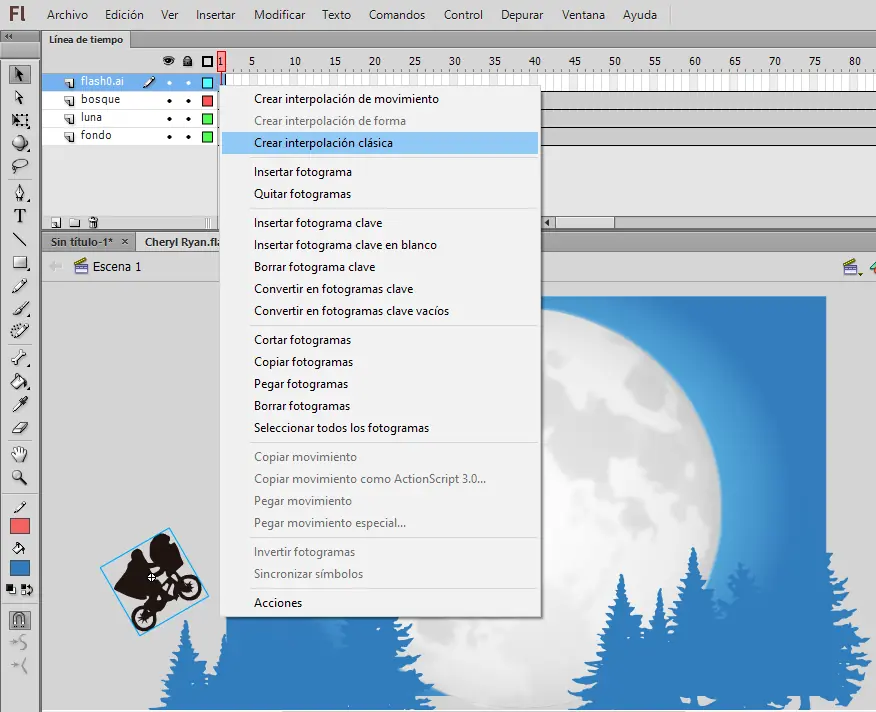Click the cyan outline color of flash0.ai layer
The image size is (876, 712).
coord(207,83)
